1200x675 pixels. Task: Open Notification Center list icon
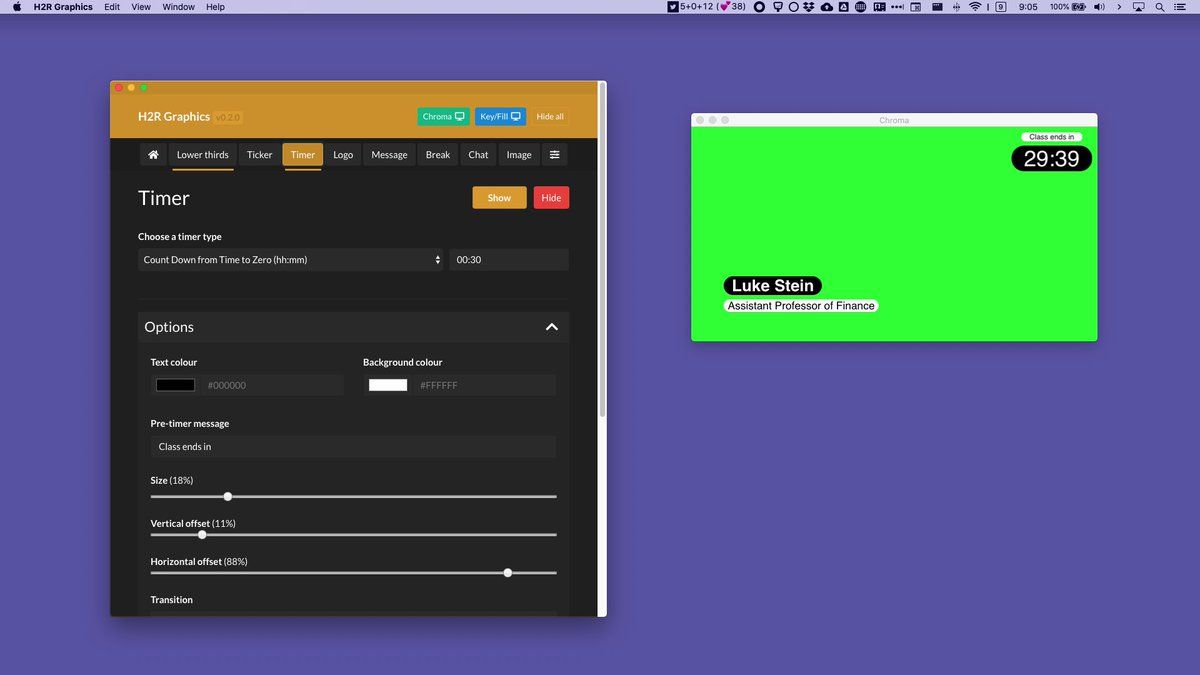click(x=1182, y=7)
